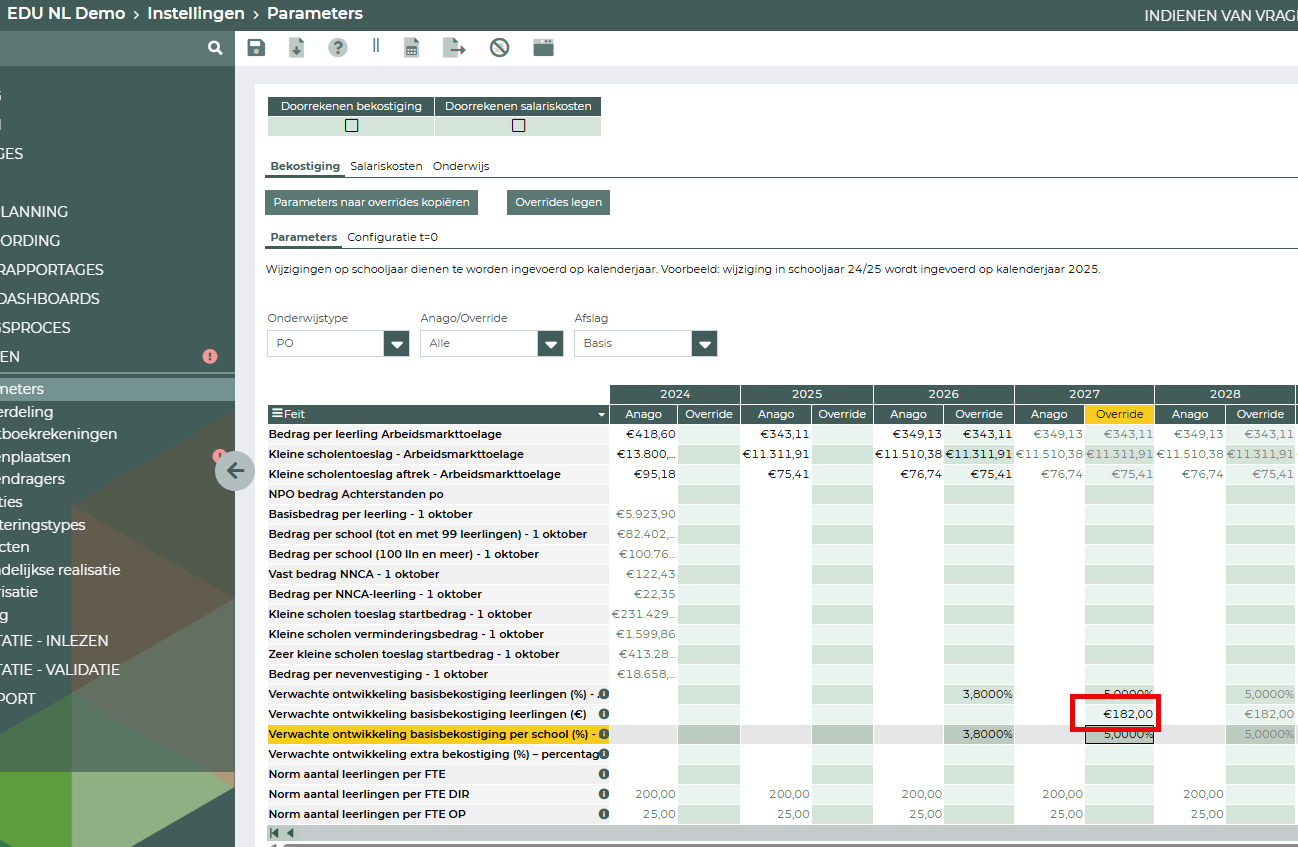Open the Configuratie t=0 tab
1298x847 pixels.
click(x=392, y=237)
